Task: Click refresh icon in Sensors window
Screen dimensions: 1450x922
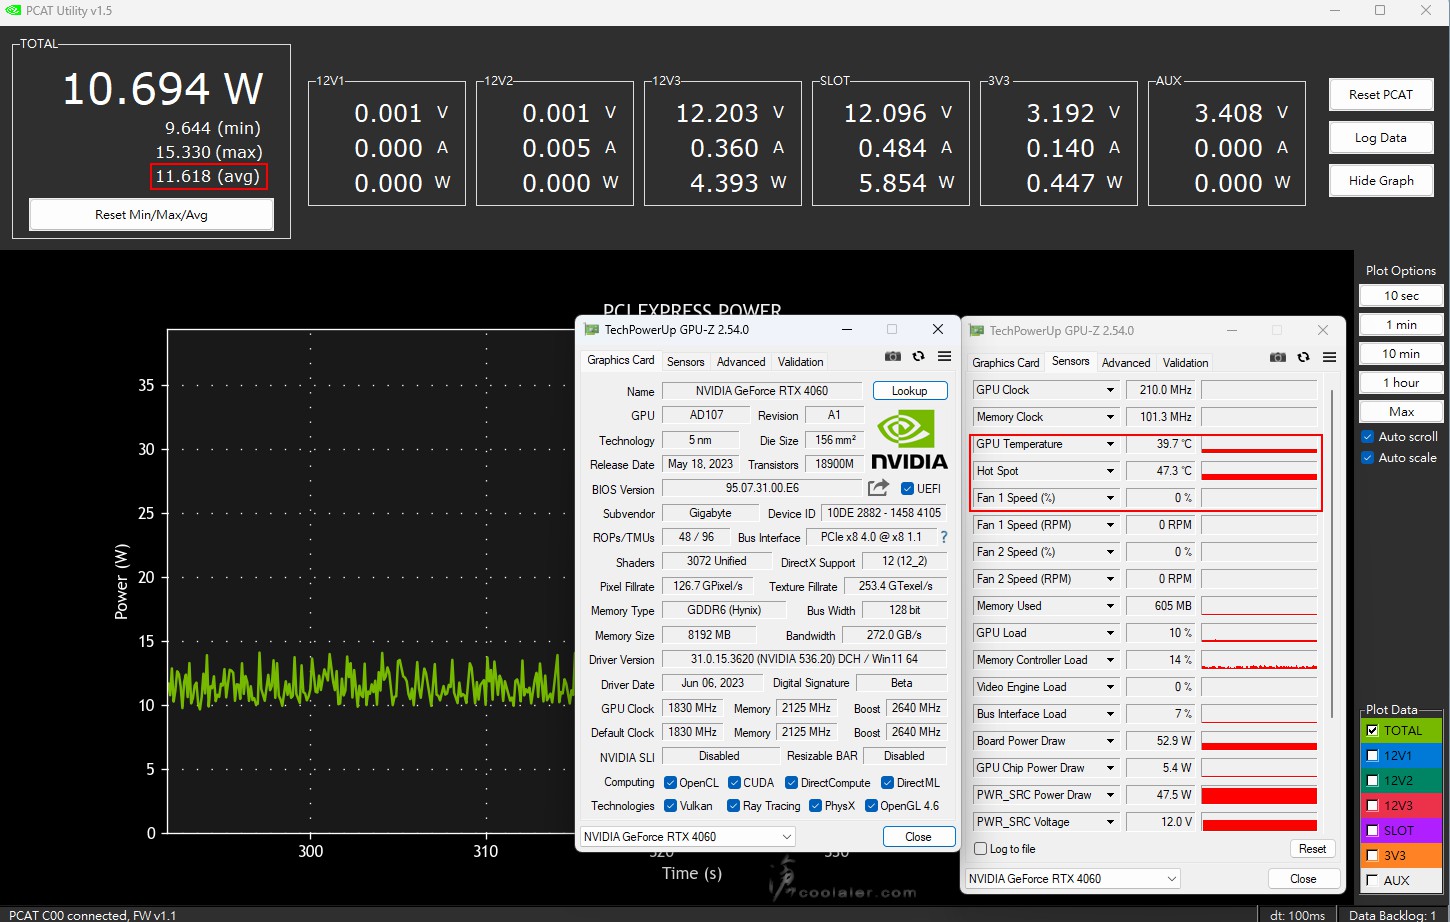Action: click(1303, 357)
